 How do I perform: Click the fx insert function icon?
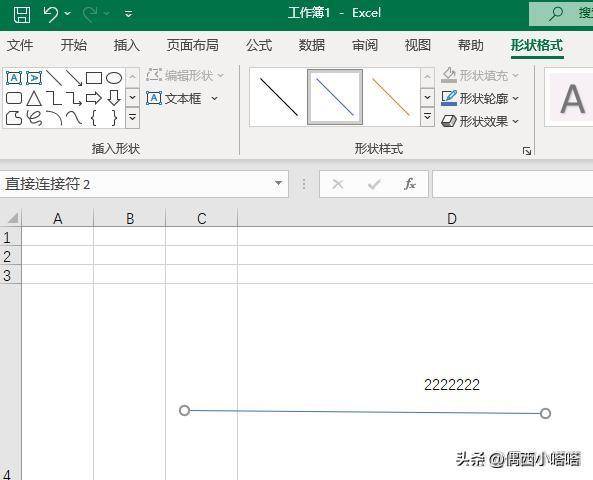(410, 184)
